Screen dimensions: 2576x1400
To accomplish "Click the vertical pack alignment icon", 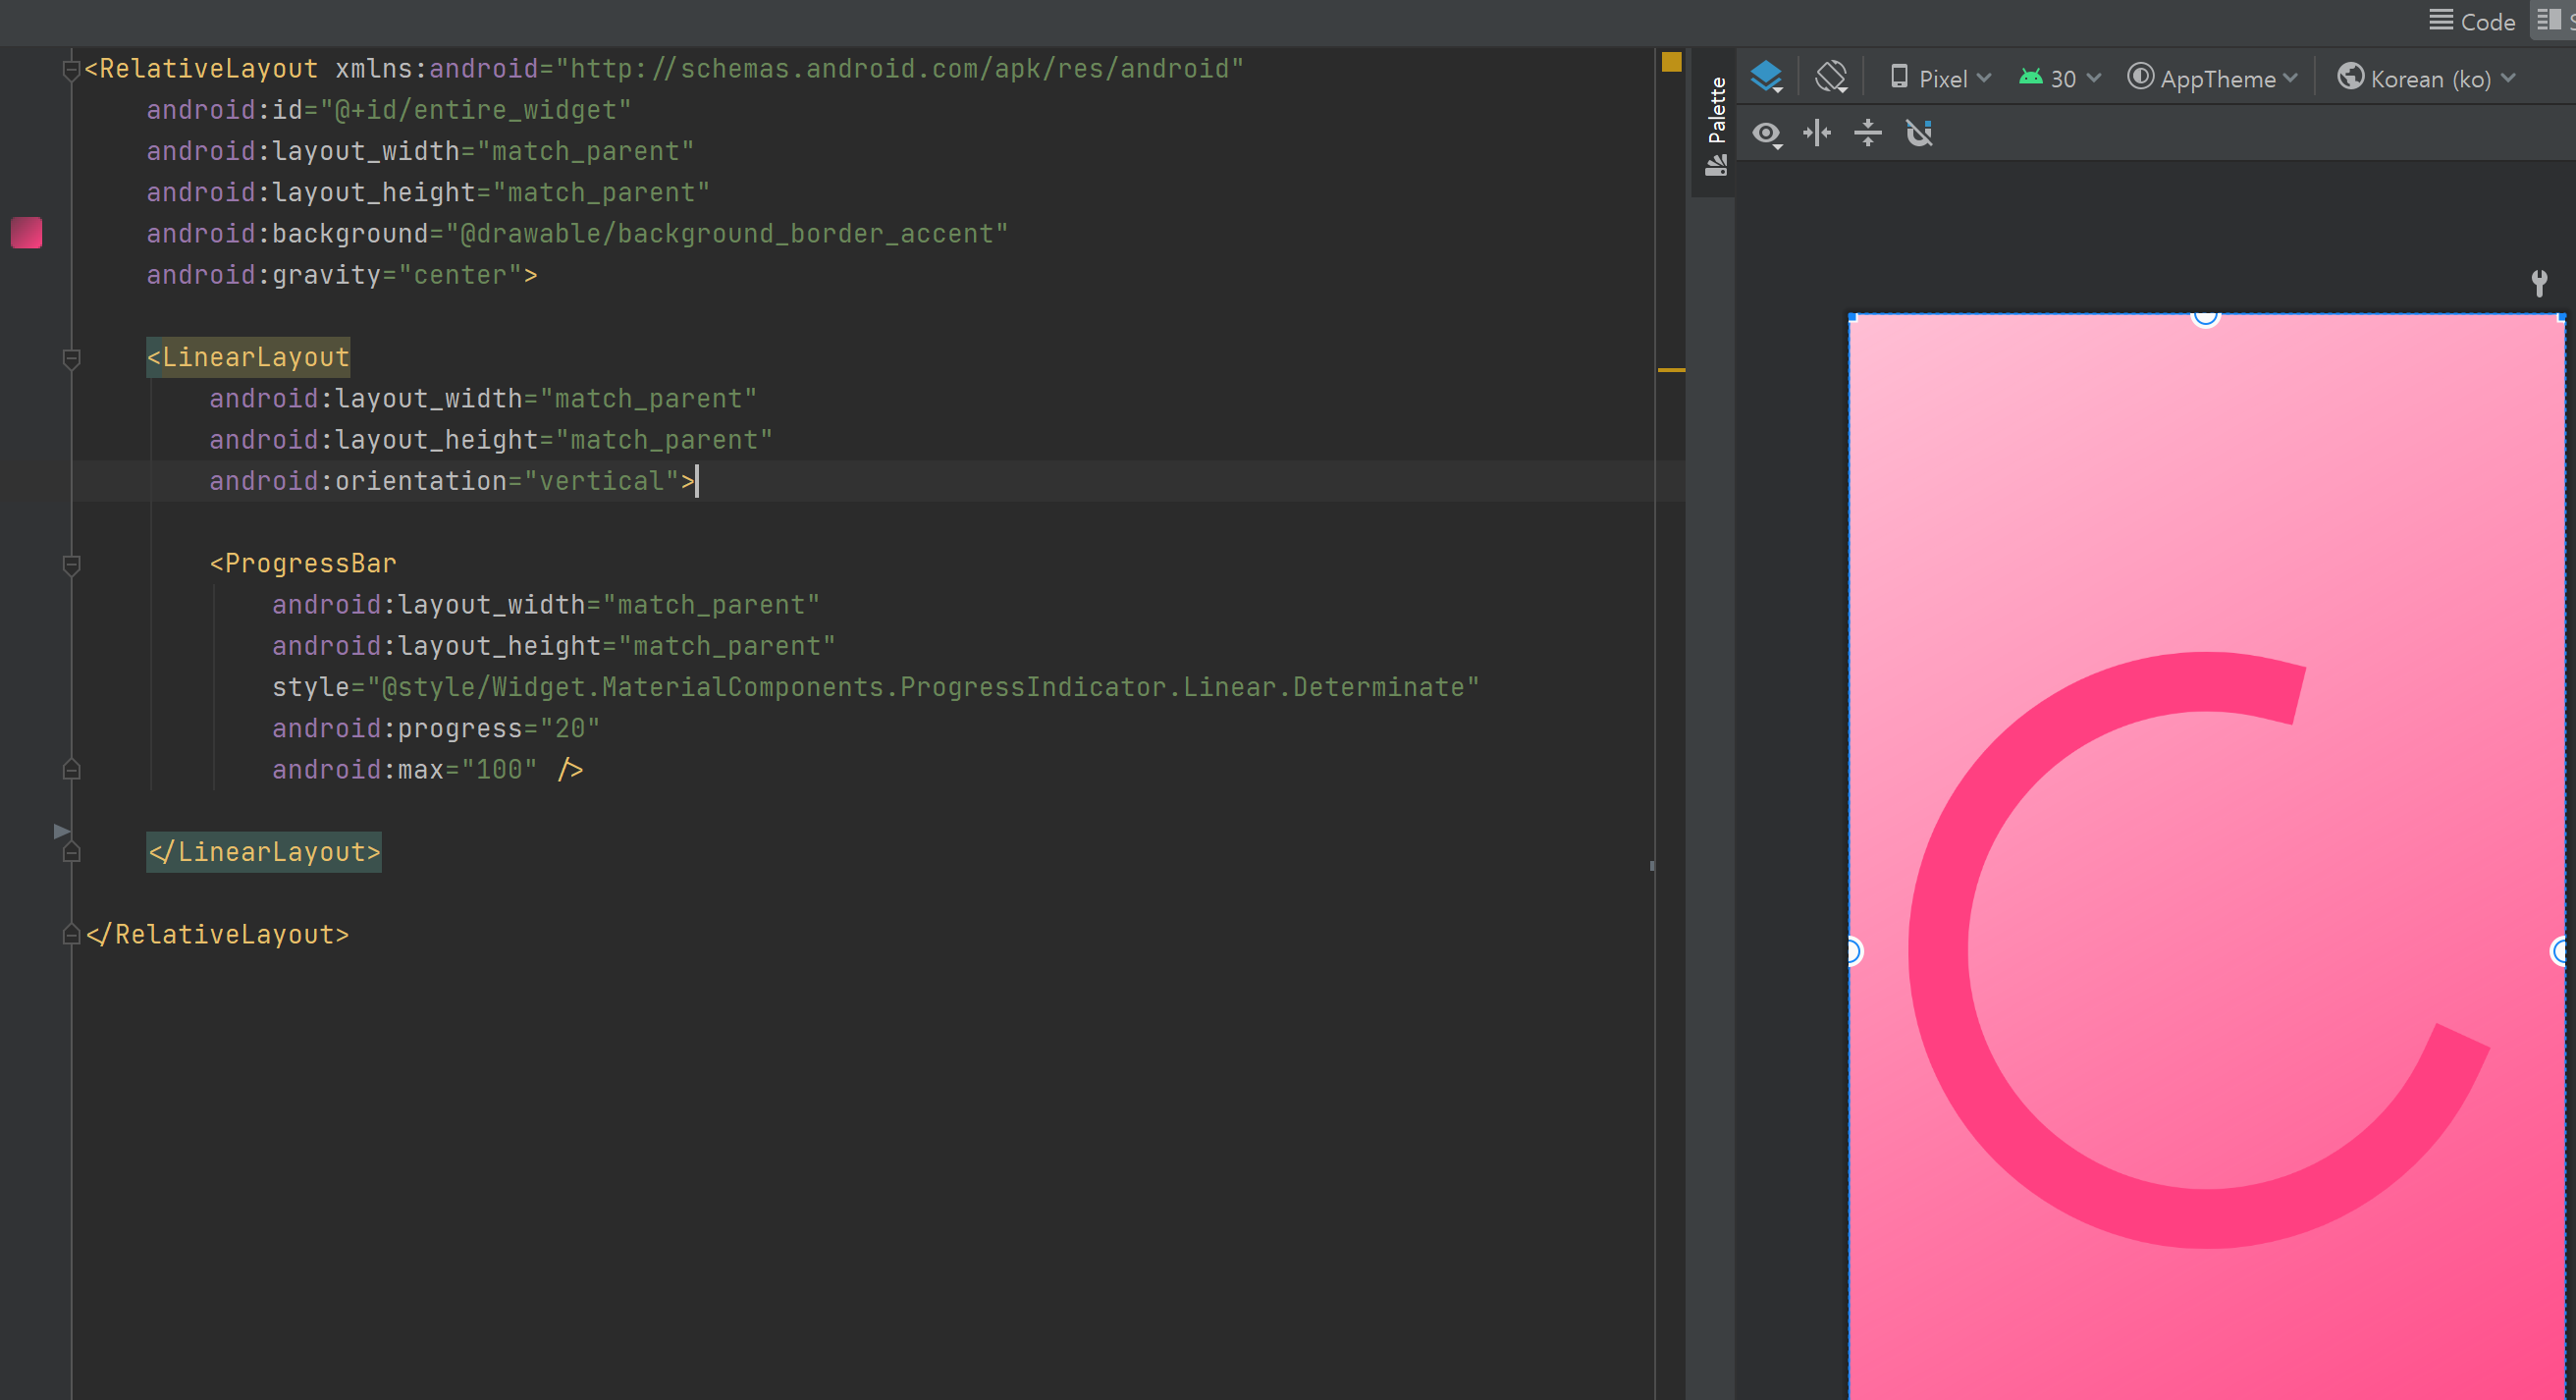I will coord(1867,133).
